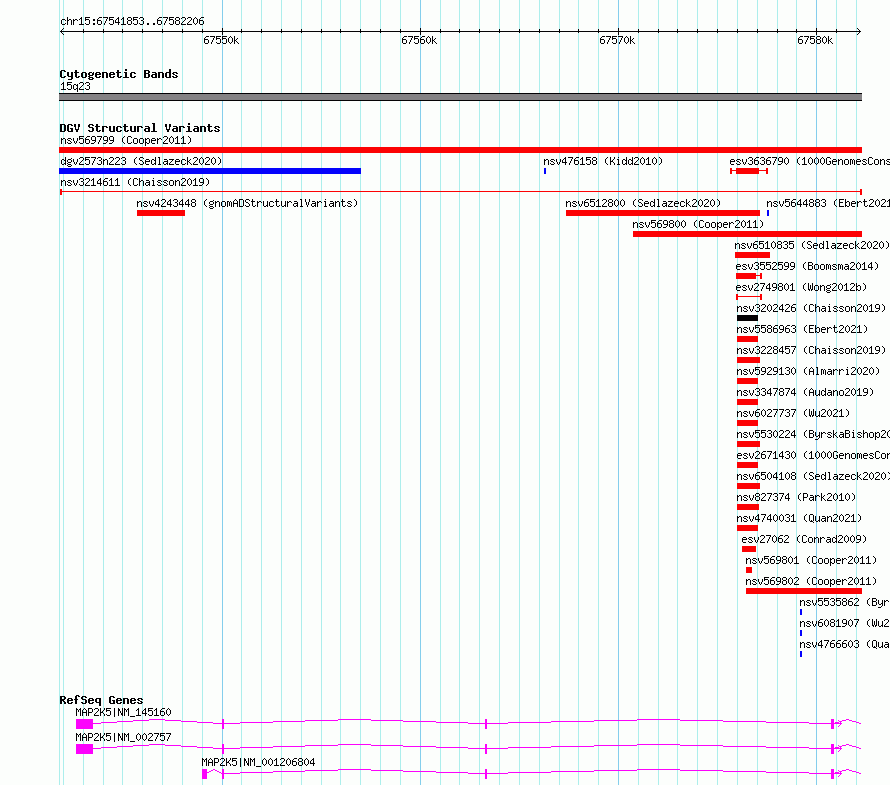Click the red nsv569802 variant bar

(804, 591)
